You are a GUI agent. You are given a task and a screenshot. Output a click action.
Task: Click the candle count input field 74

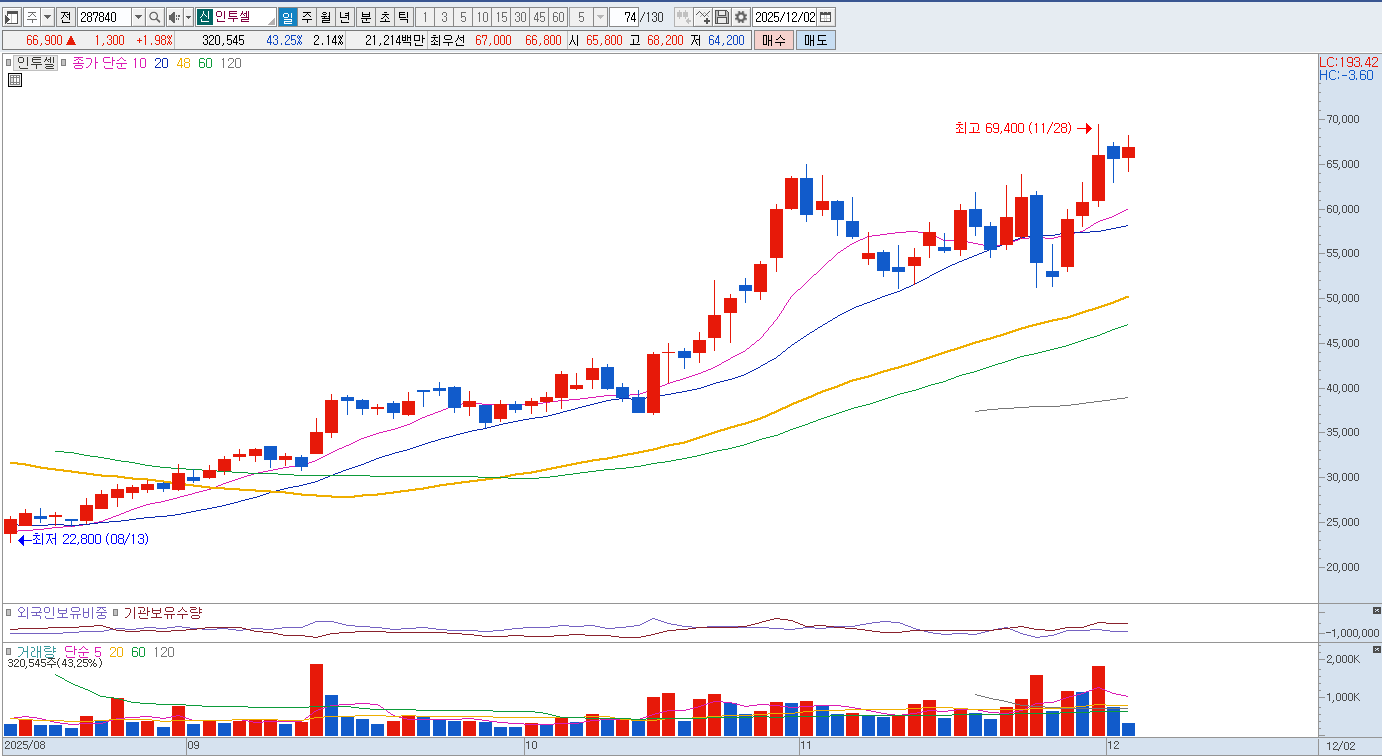625,17
